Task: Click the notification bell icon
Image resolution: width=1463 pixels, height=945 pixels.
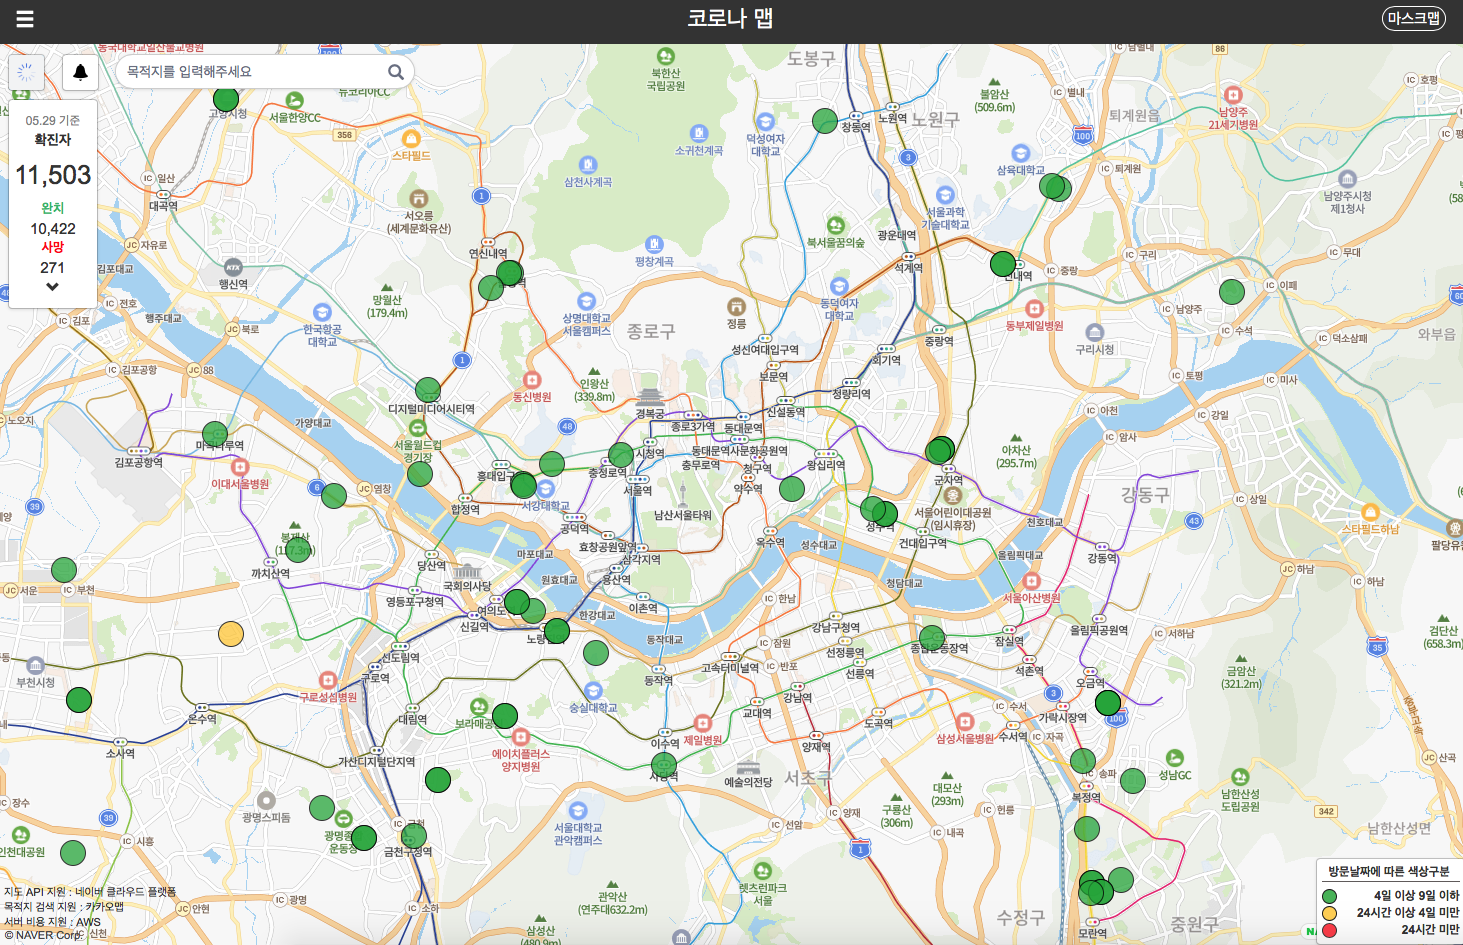Action: tap(80, 72)
